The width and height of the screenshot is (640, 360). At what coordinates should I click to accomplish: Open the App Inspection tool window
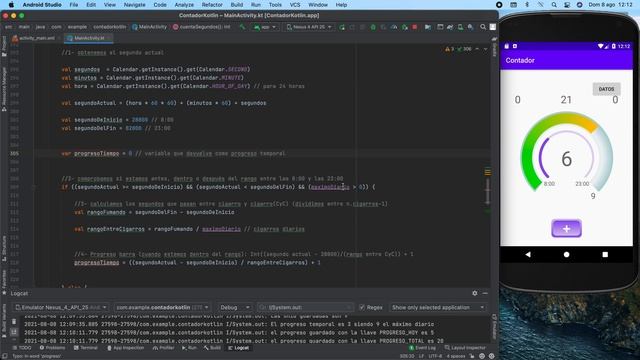[126, 348]
